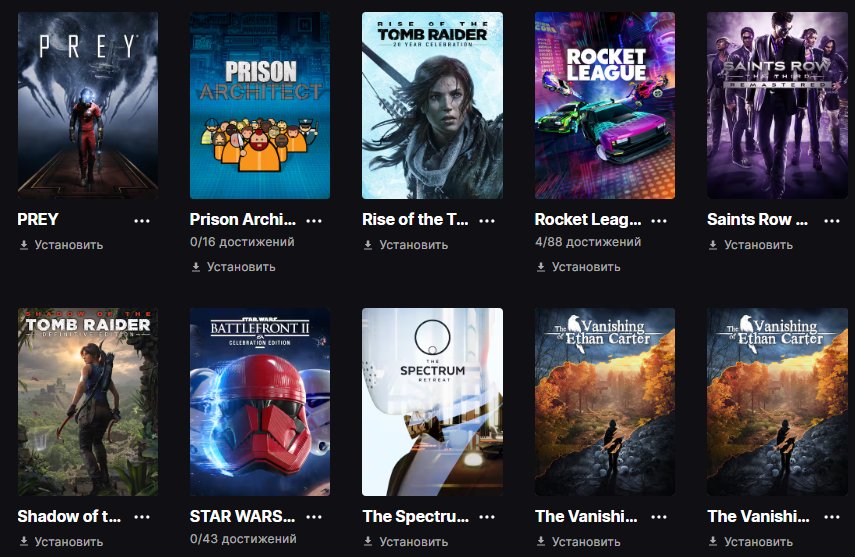The image size is (855, 557).
Task: Open the three-dot menu for The Spectrum Retreat
Action: [x=487, y=517]
